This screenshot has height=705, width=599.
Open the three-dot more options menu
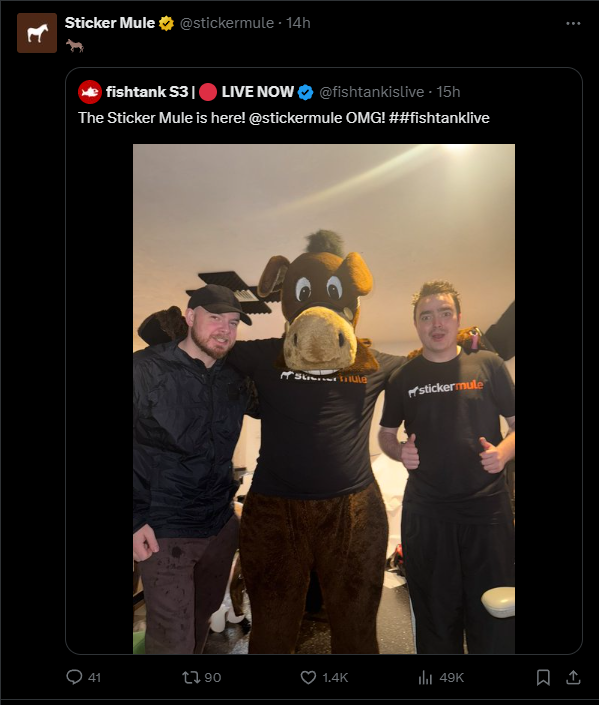573,23
